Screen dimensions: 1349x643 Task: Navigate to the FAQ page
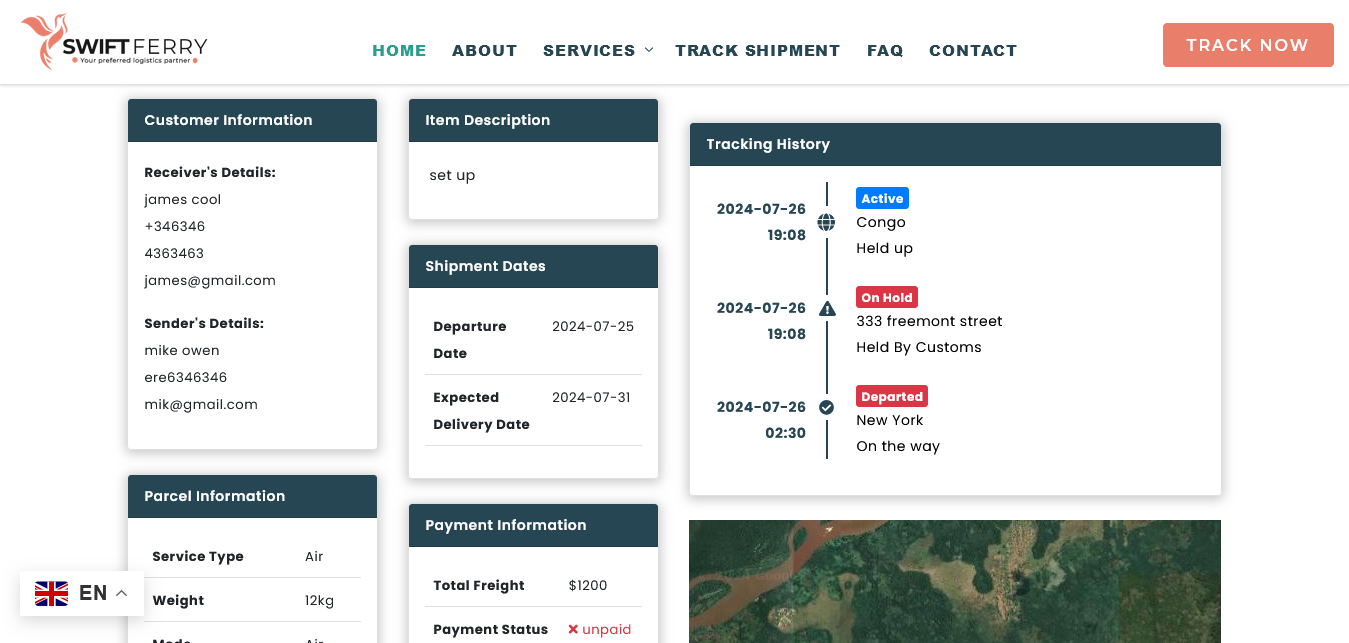[x=885, y=50]
